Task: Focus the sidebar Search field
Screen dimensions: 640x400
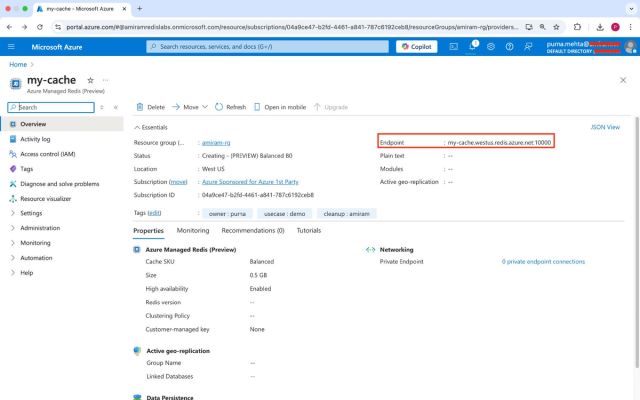Action: click(51, 107)
